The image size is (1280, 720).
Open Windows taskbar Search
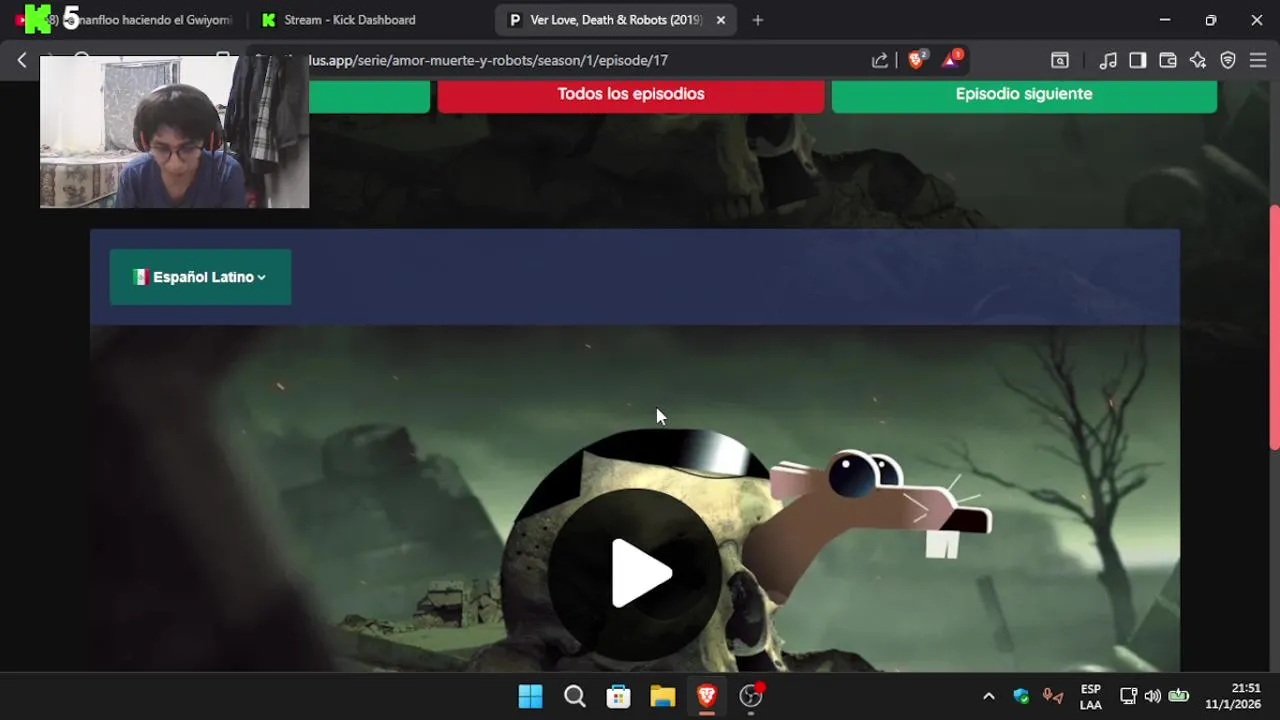click(574, 696)
